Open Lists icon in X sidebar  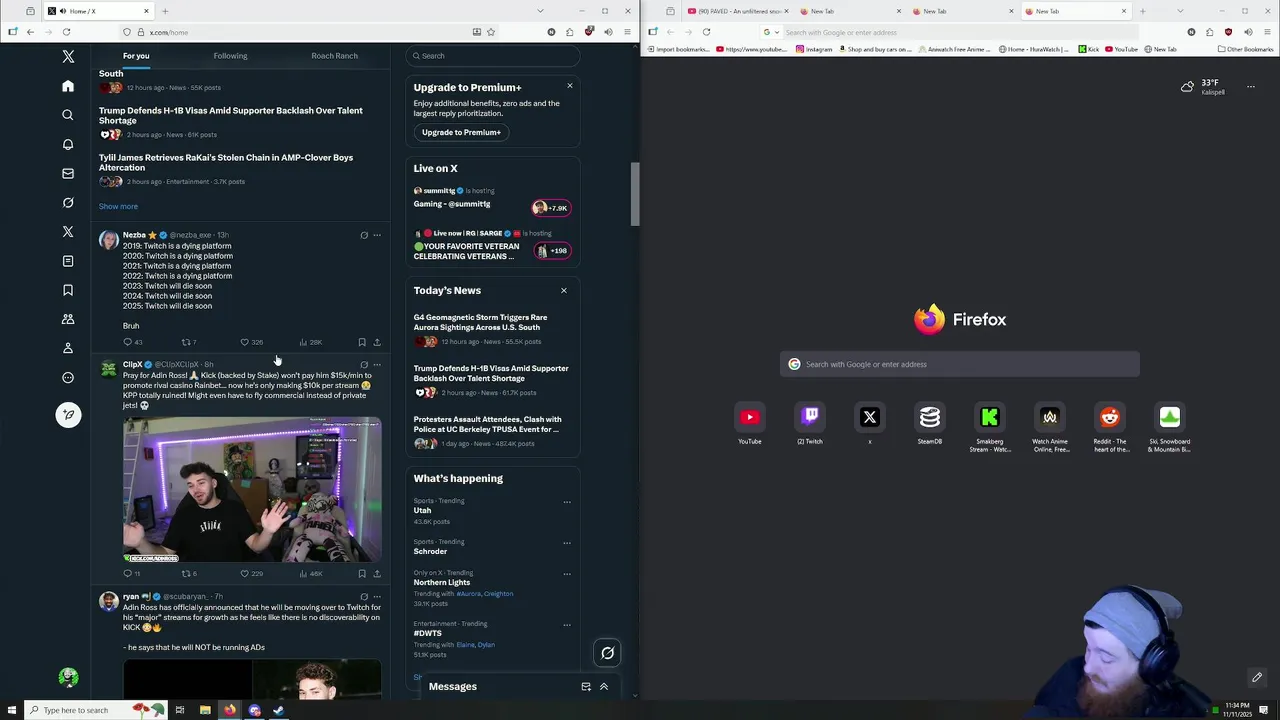point(68,261)
